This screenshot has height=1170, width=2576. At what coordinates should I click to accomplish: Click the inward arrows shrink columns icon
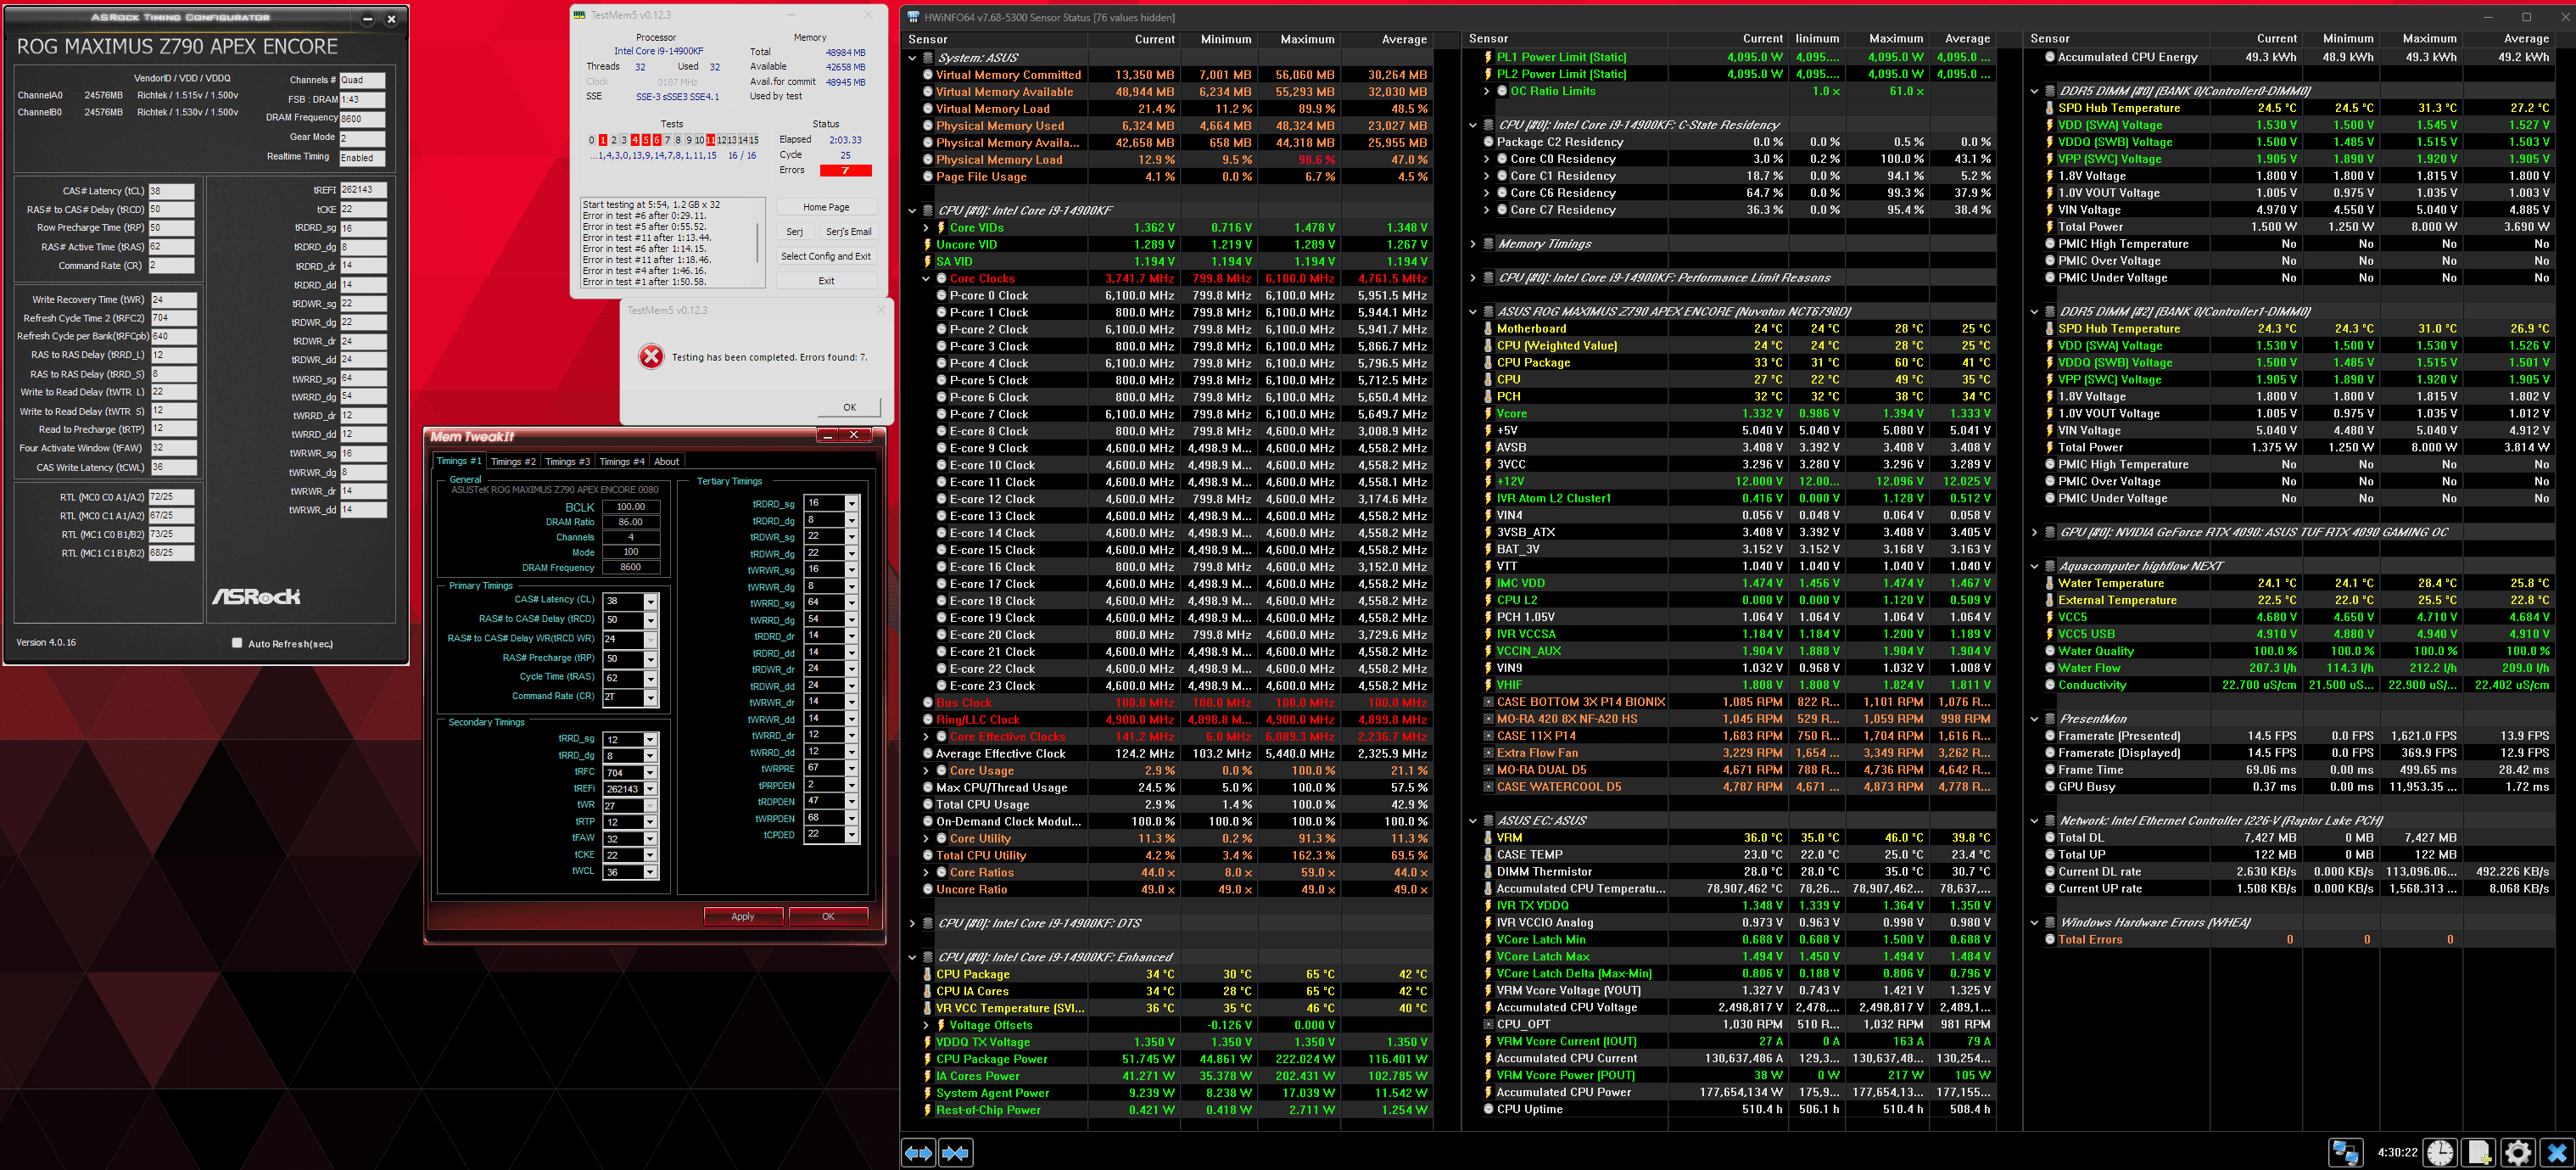pos(956,1153)
